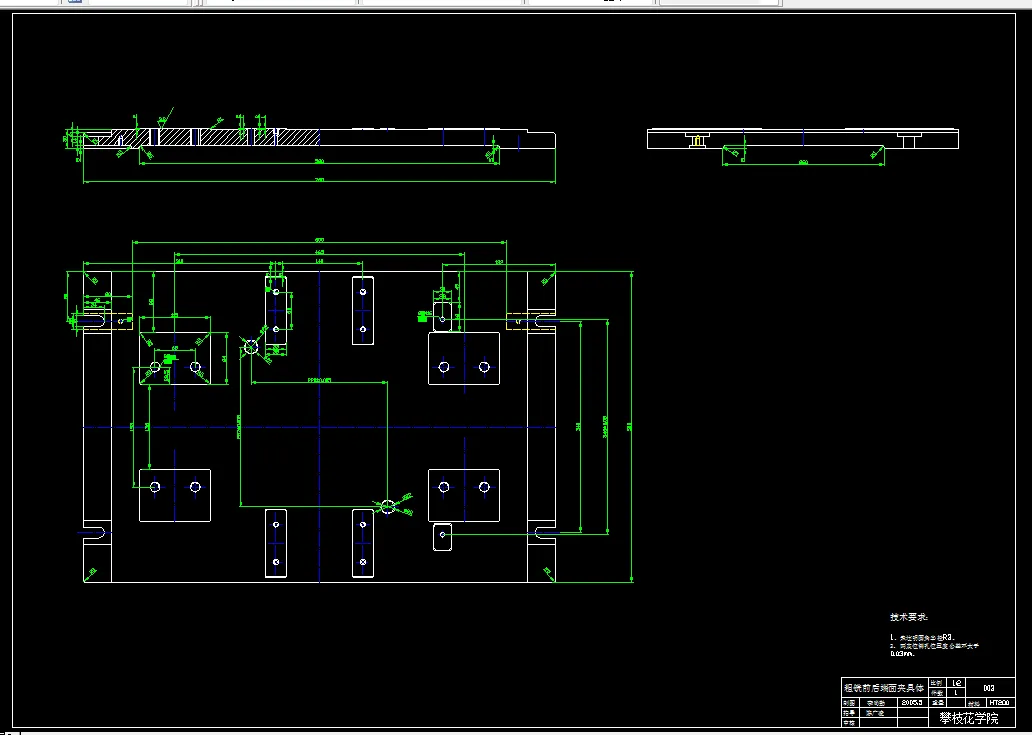Click the 攀枝花学院 text in the title block
The width and height of the screenshot is (1032, 735).
[x=968, y=718]
